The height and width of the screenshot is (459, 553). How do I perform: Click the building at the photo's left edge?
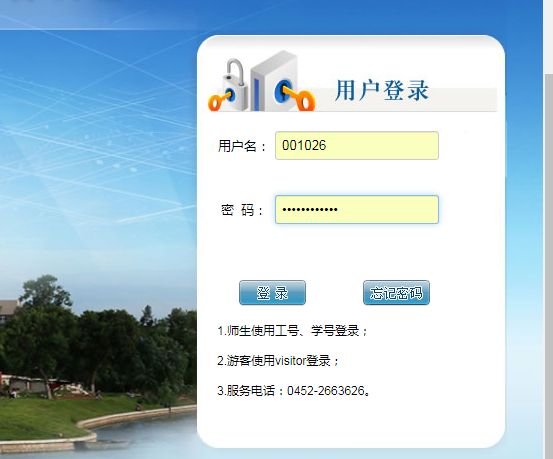click(x=8, y=312)
